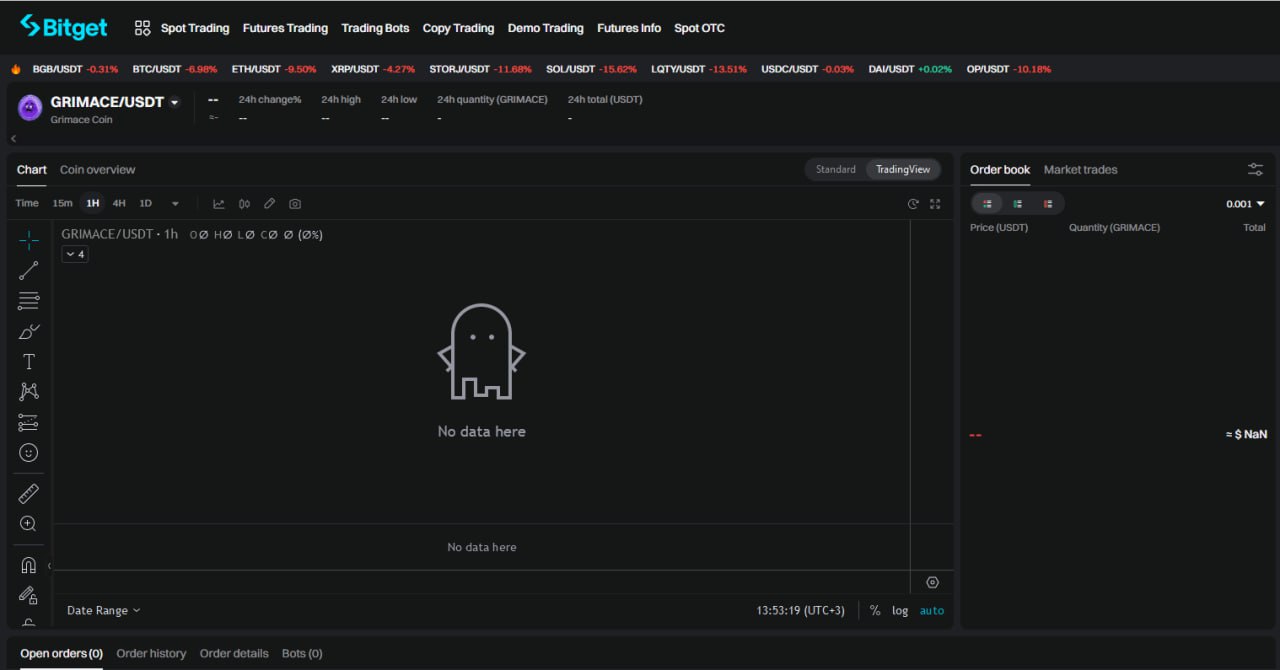1280x670 pixels.
Task: Select the brush drawing tool
Action: (29, 331)
